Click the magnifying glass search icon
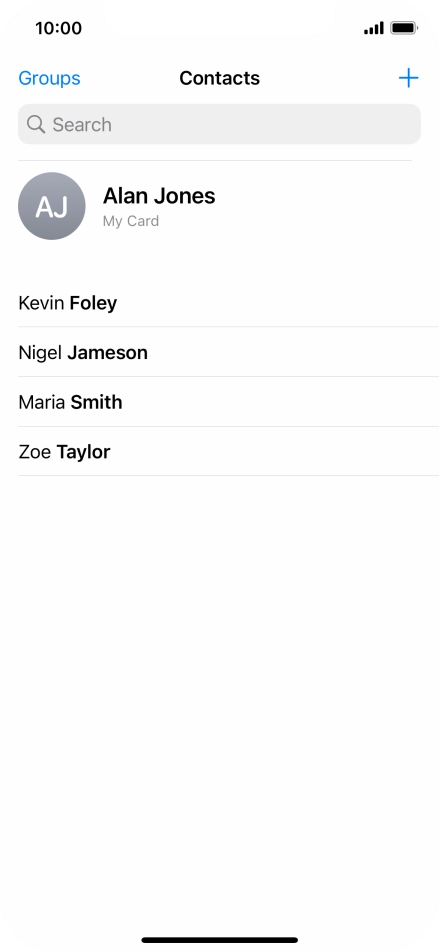Image resolution: width=439 pixels, height=952 pixels. pyautogui.click(x=36, y=124)
